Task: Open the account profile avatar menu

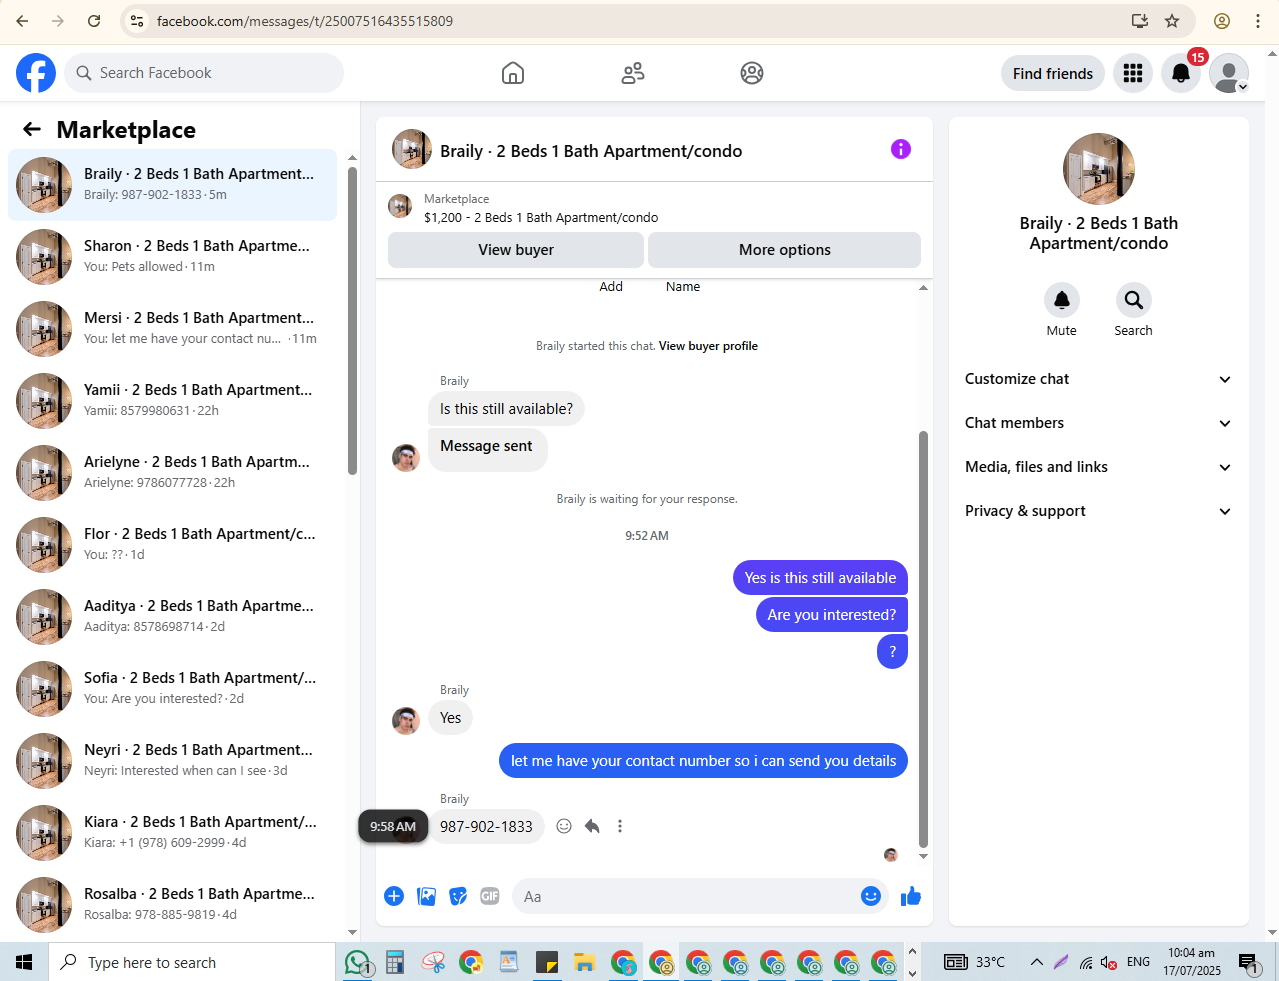Action: click(x=1229, y=73)
